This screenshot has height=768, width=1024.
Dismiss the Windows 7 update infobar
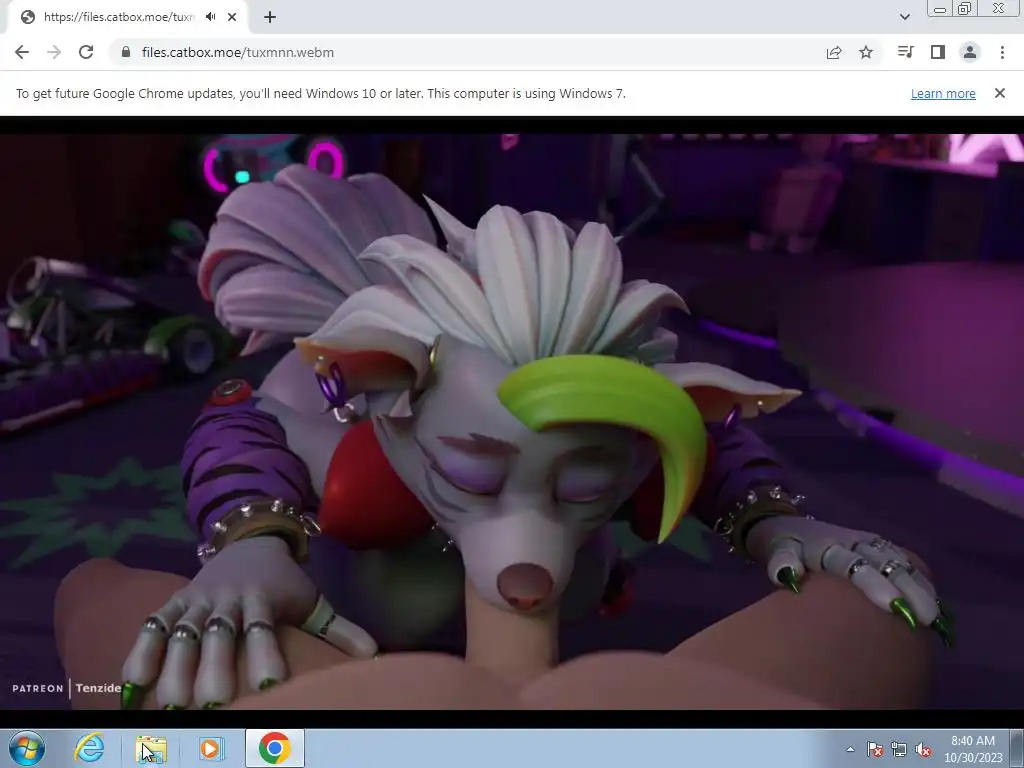click(x=1000, y=93)
